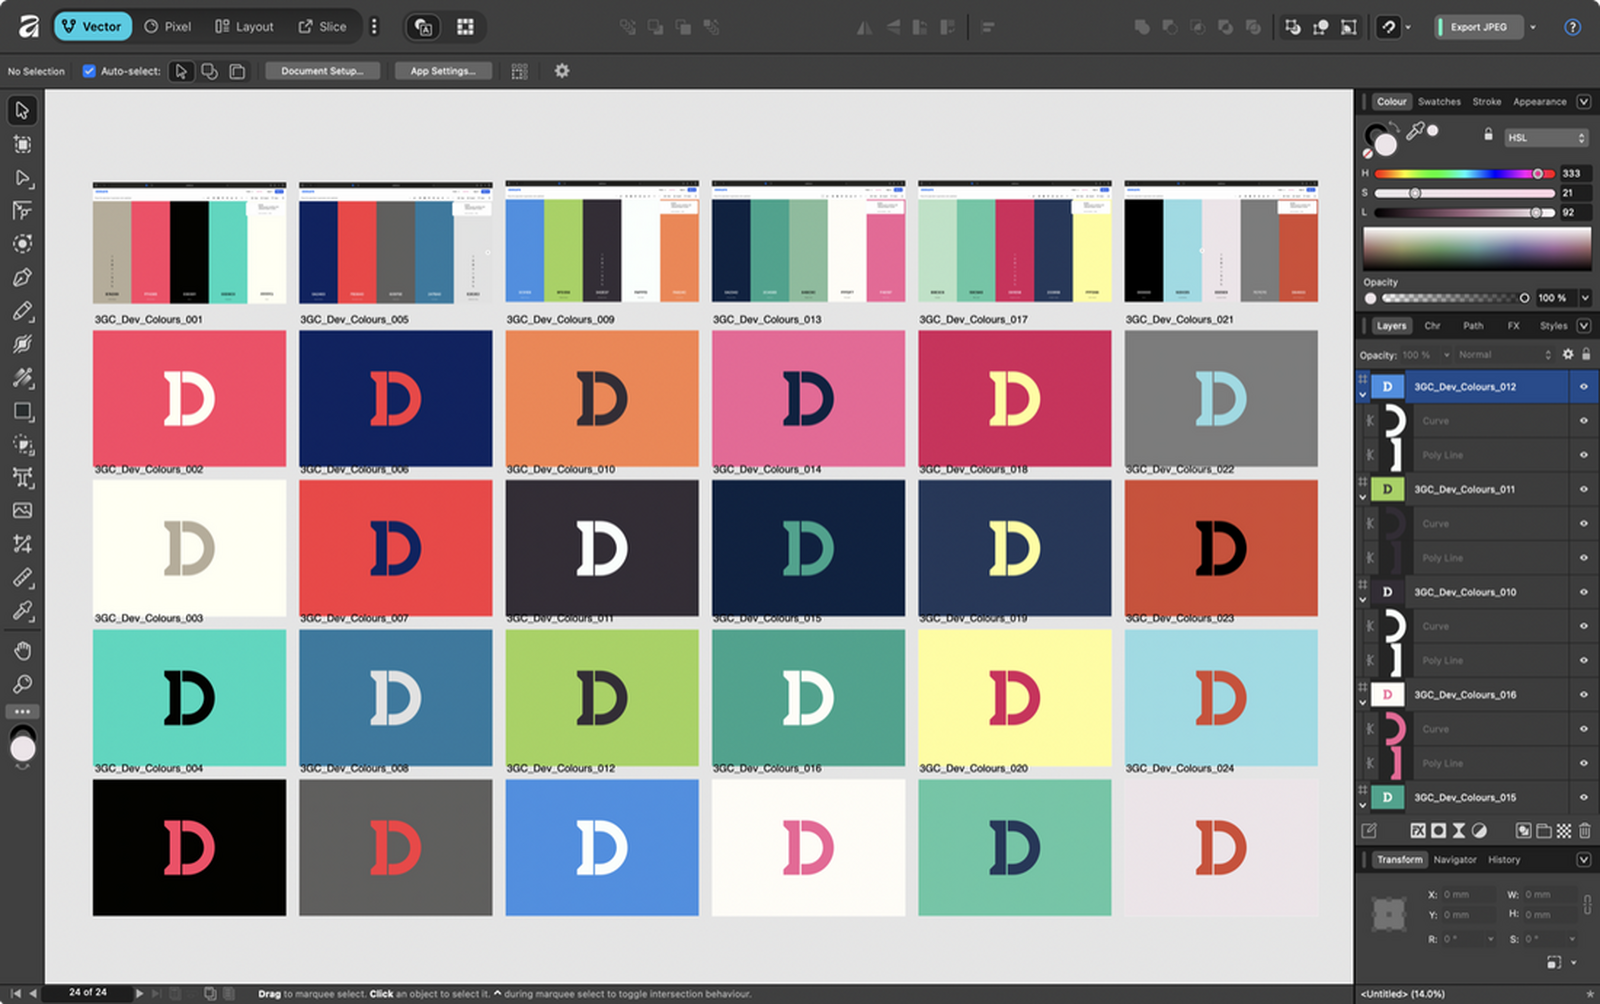Open settings gear icon in the context toolbar

[x=562, y=71]
